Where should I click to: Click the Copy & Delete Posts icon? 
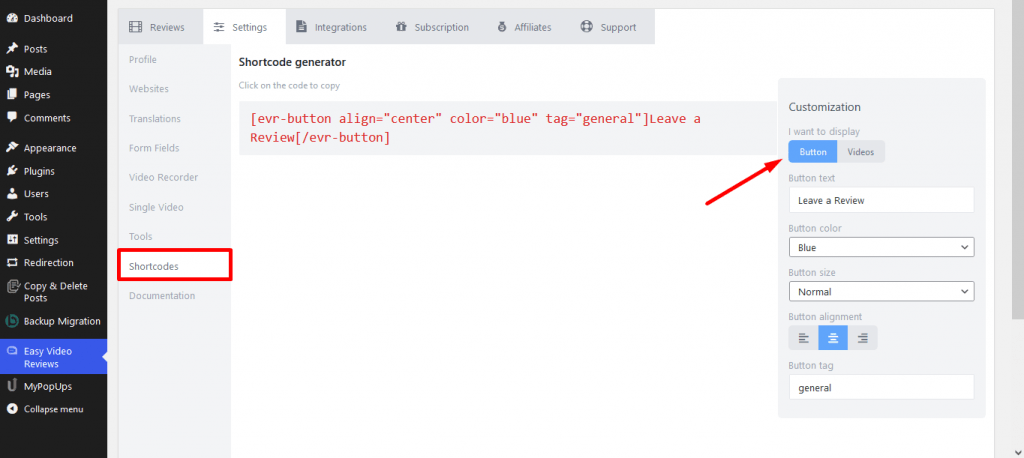pyautogui.click(x=12, y=286)
